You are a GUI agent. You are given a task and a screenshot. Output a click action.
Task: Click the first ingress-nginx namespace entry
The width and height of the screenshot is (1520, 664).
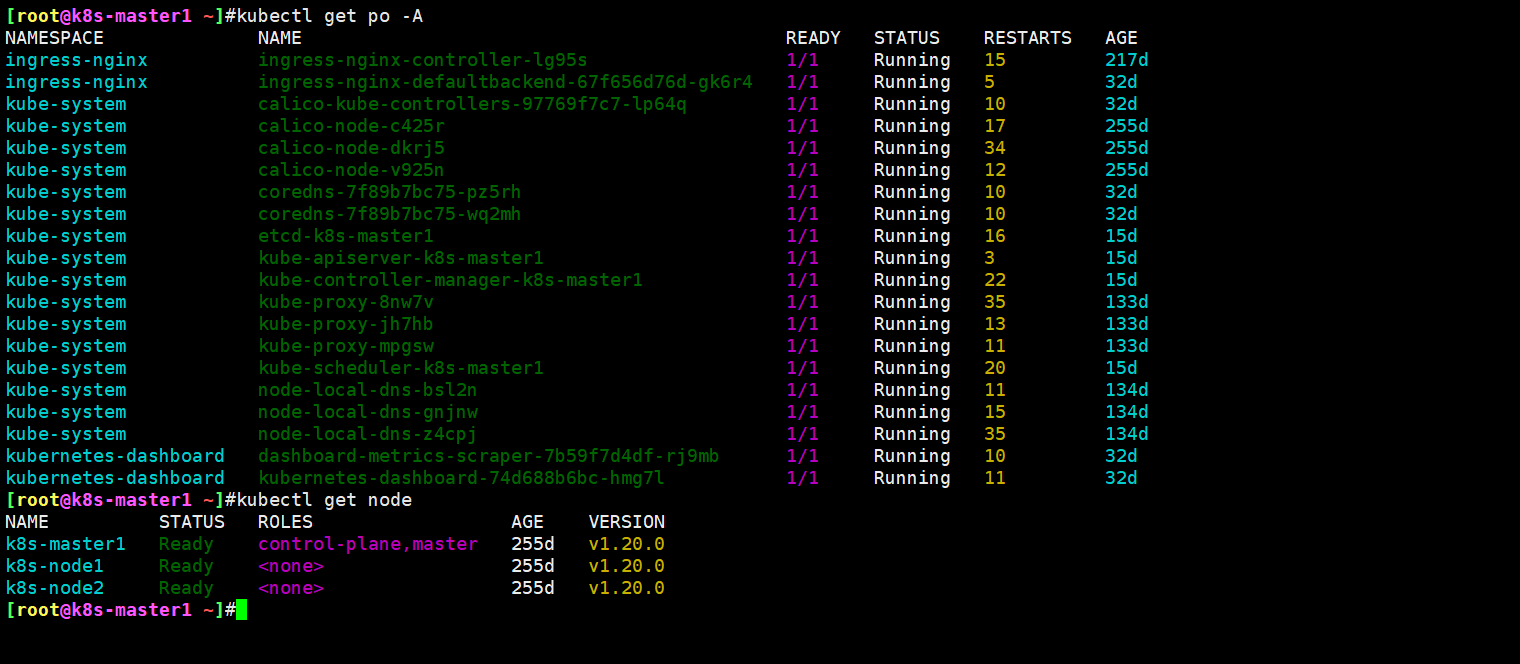[76, 60]
